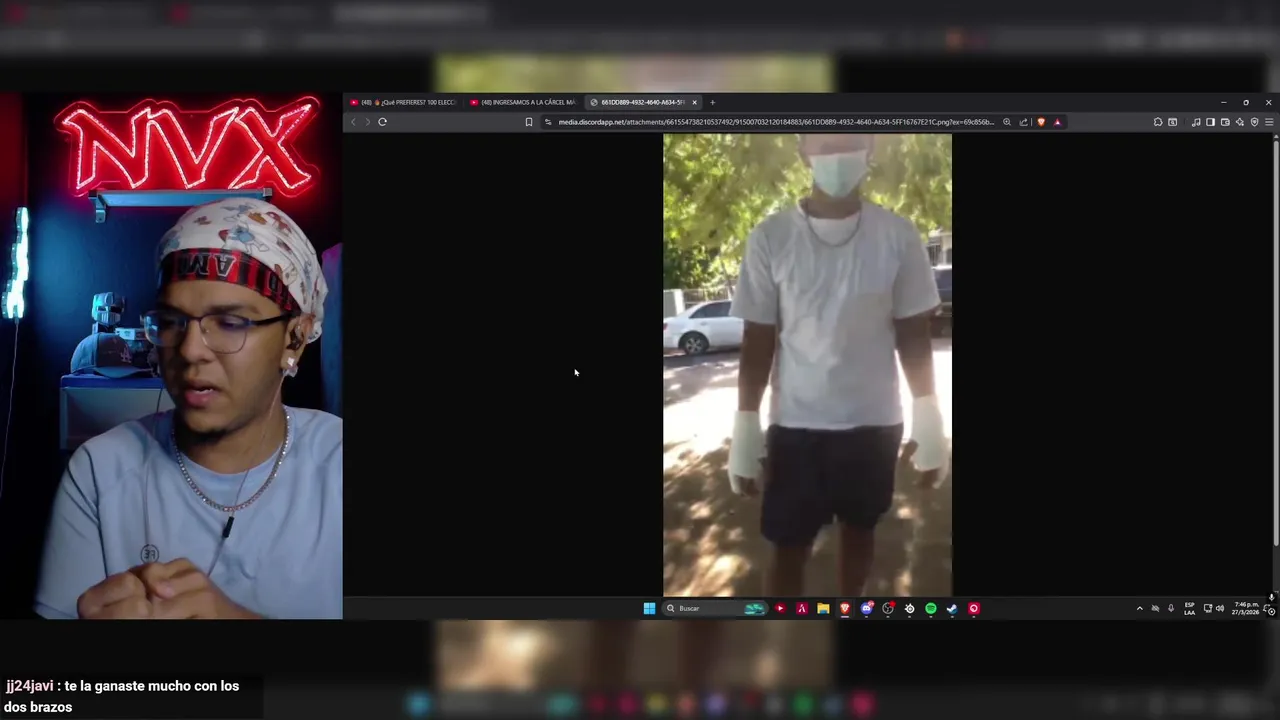Viewport: 1280px width, 720px height.
Task: Go forward with the browser forward arrow
Action: (x=367, y=122)
